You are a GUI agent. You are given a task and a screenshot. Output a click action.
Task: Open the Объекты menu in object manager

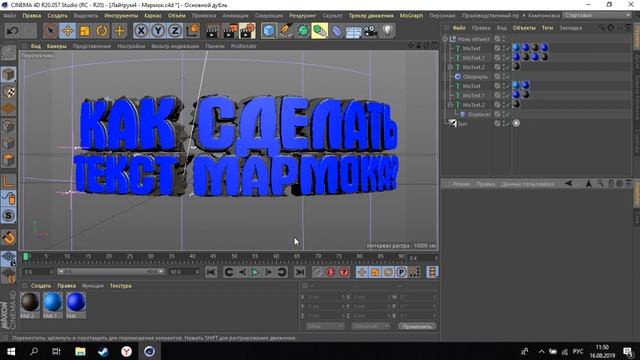point(524,28)
